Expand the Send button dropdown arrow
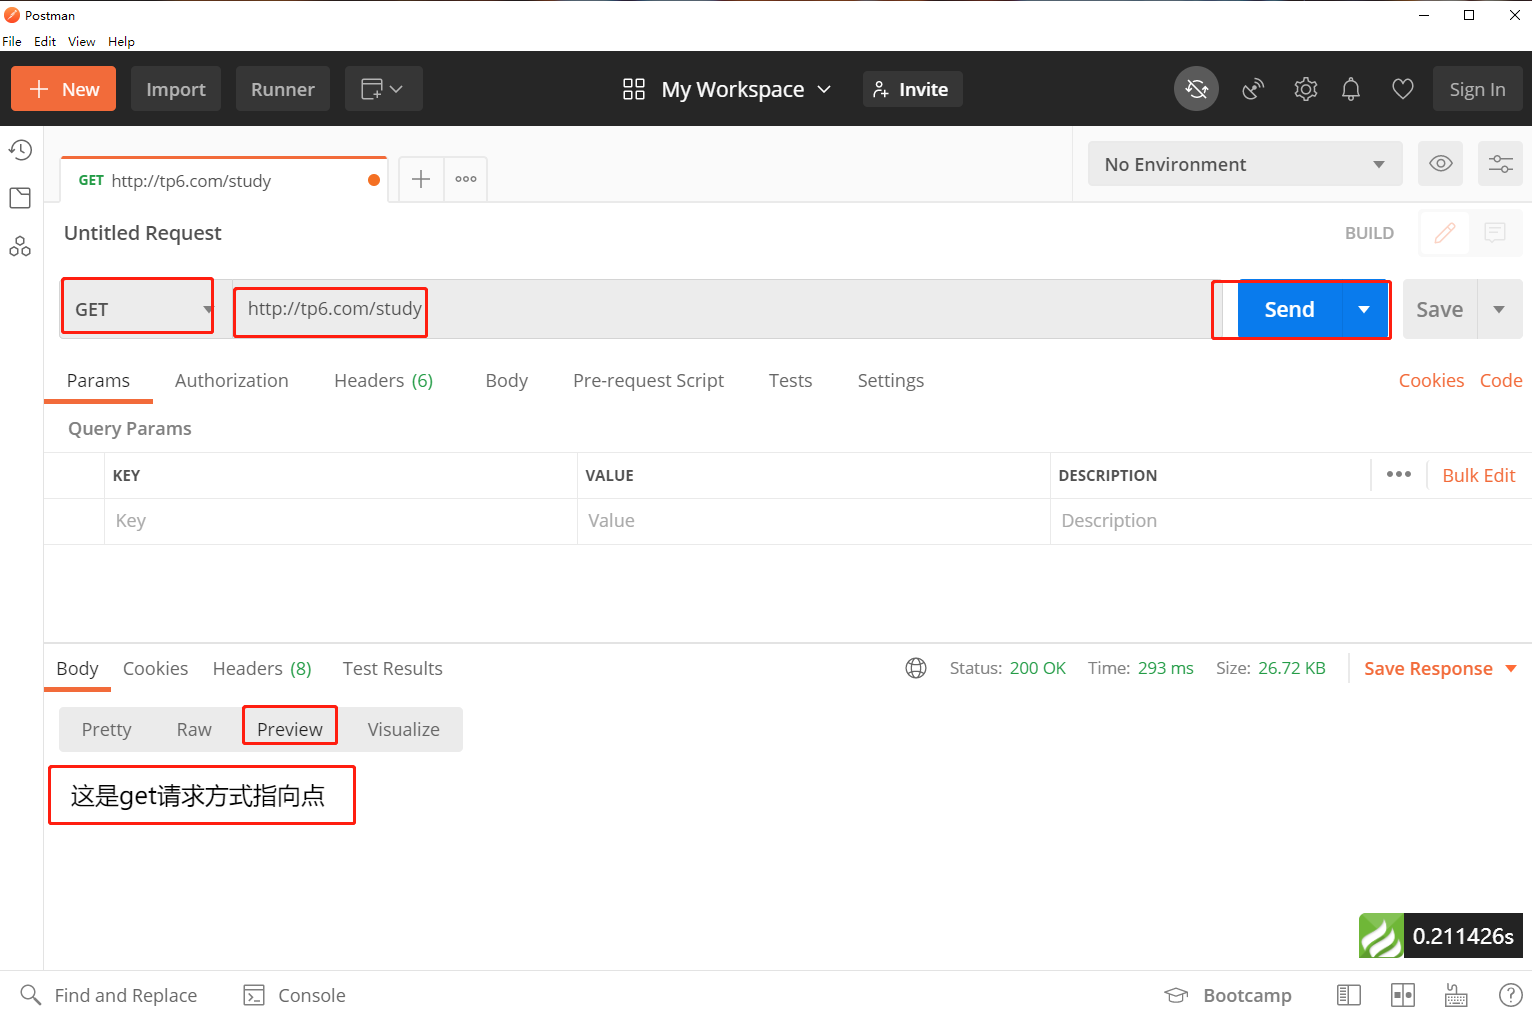1532x1019 pixels. [1364, 309]
